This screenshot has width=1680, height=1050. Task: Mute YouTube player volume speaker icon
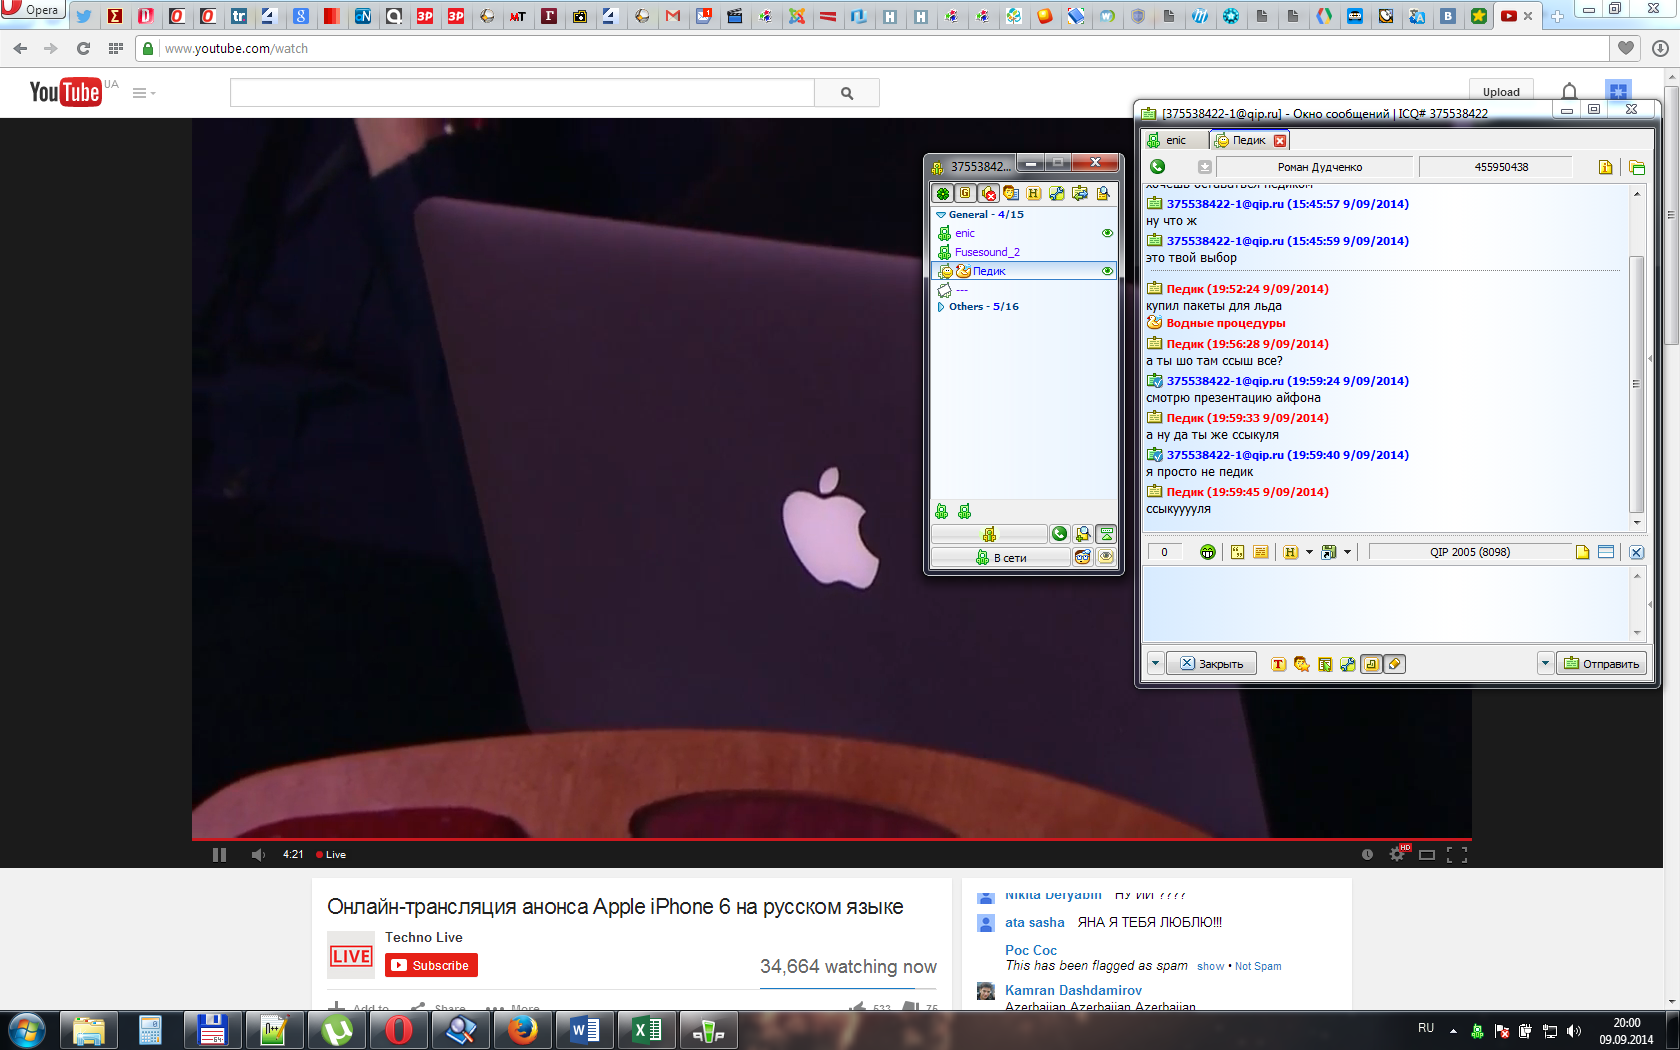point(258,854)
